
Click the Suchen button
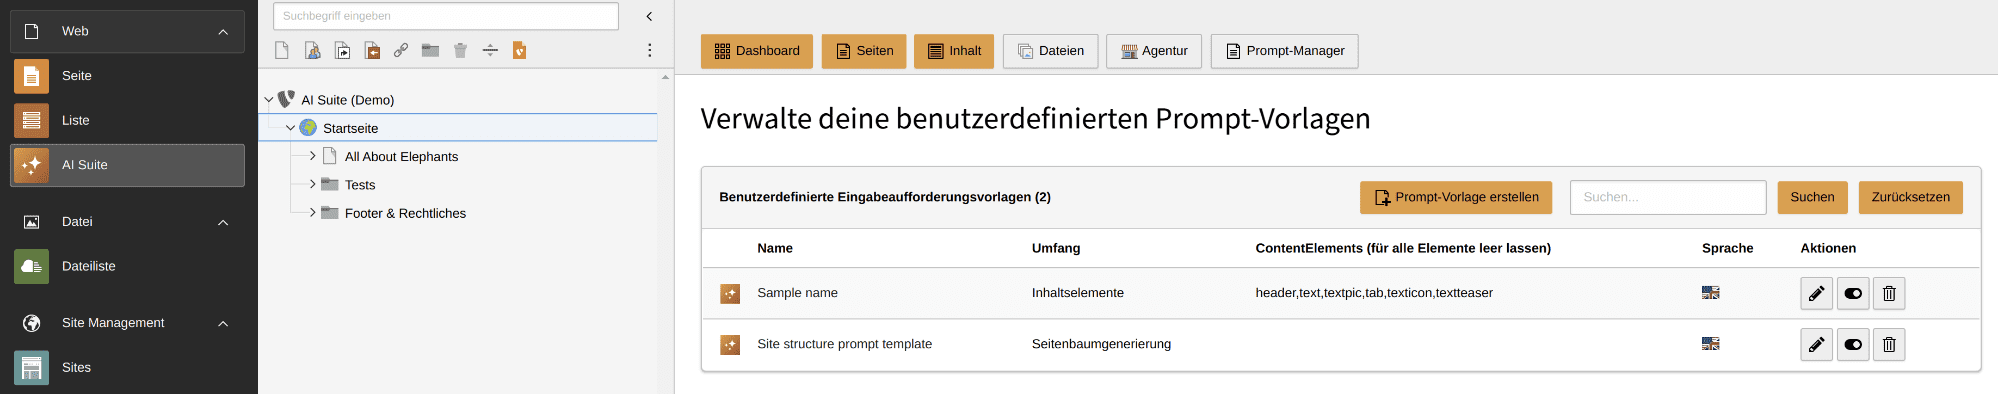point(1812,197)
